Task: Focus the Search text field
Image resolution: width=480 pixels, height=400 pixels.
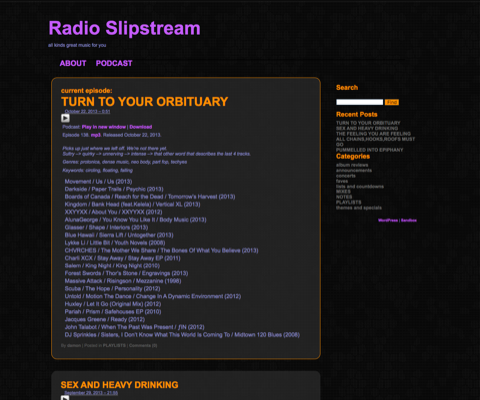Action: (360, 102)
